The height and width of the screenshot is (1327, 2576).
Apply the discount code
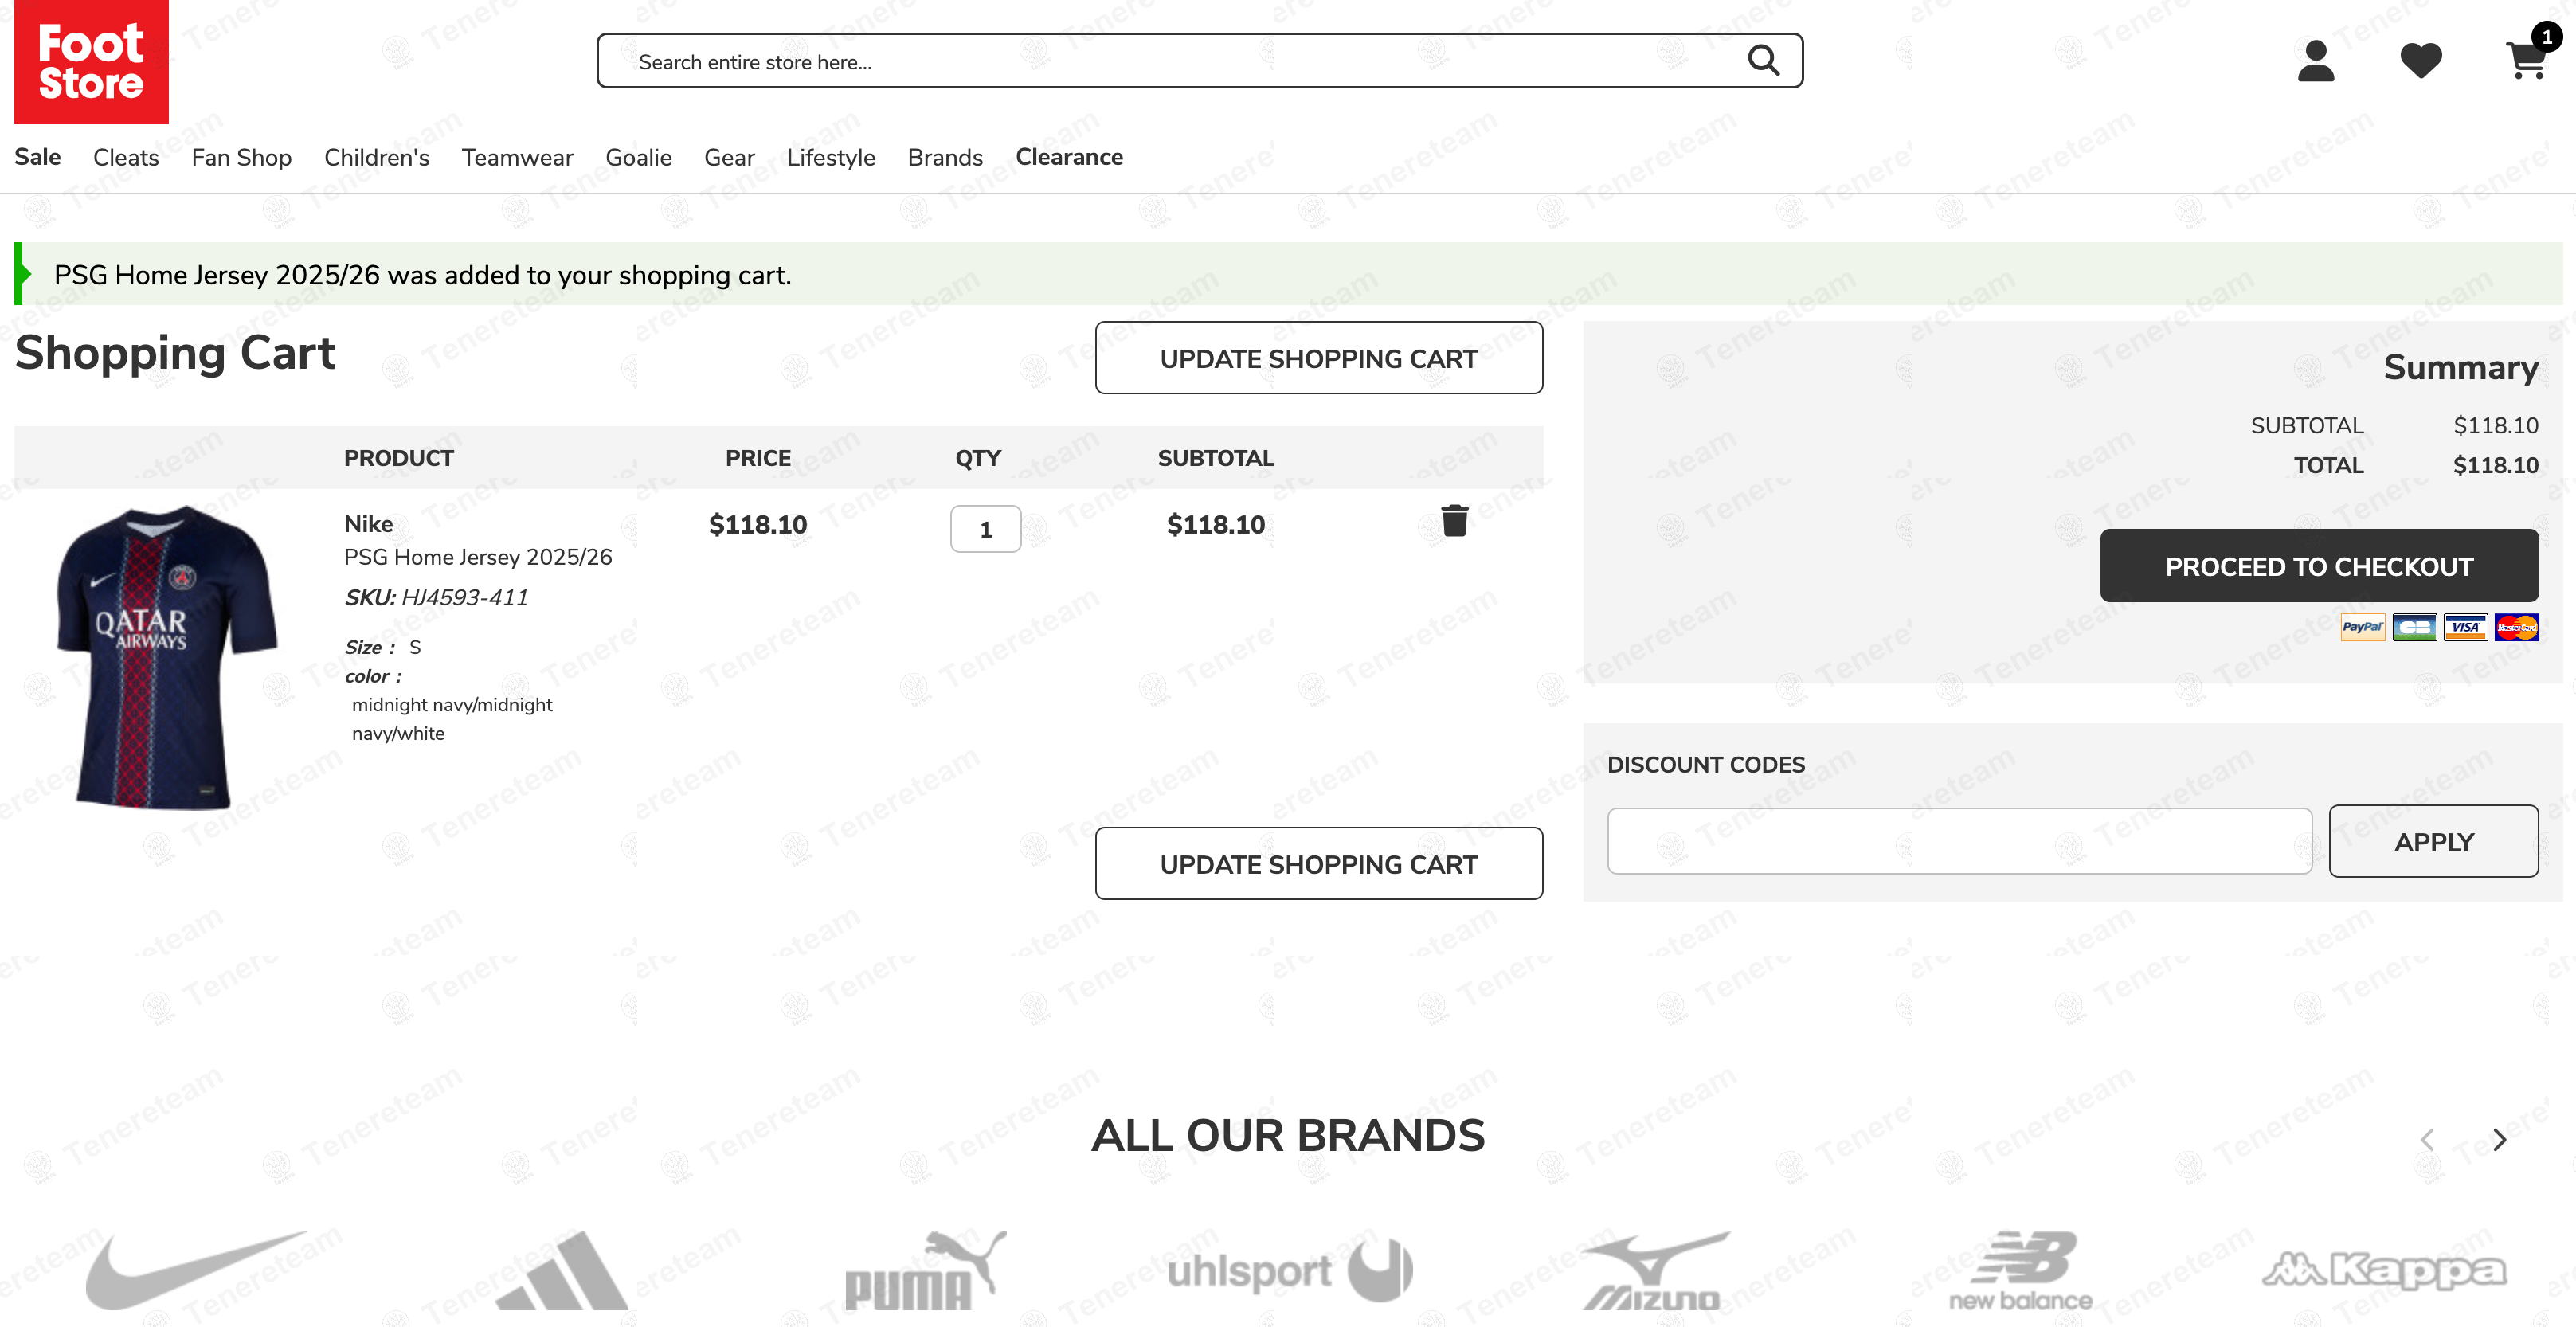(x=2433, y=841)
